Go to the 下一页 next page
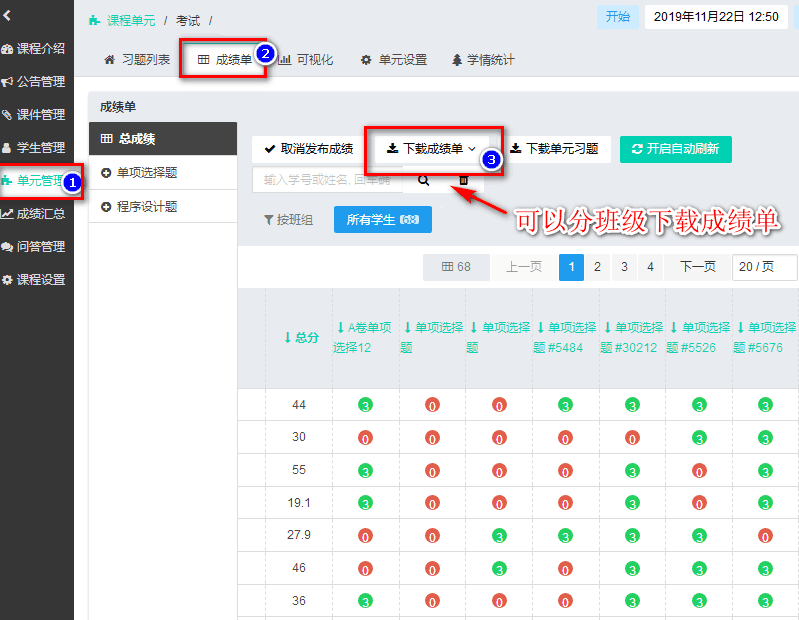The width and height of the screenshot is (799, 620). [x=698, y=267]
